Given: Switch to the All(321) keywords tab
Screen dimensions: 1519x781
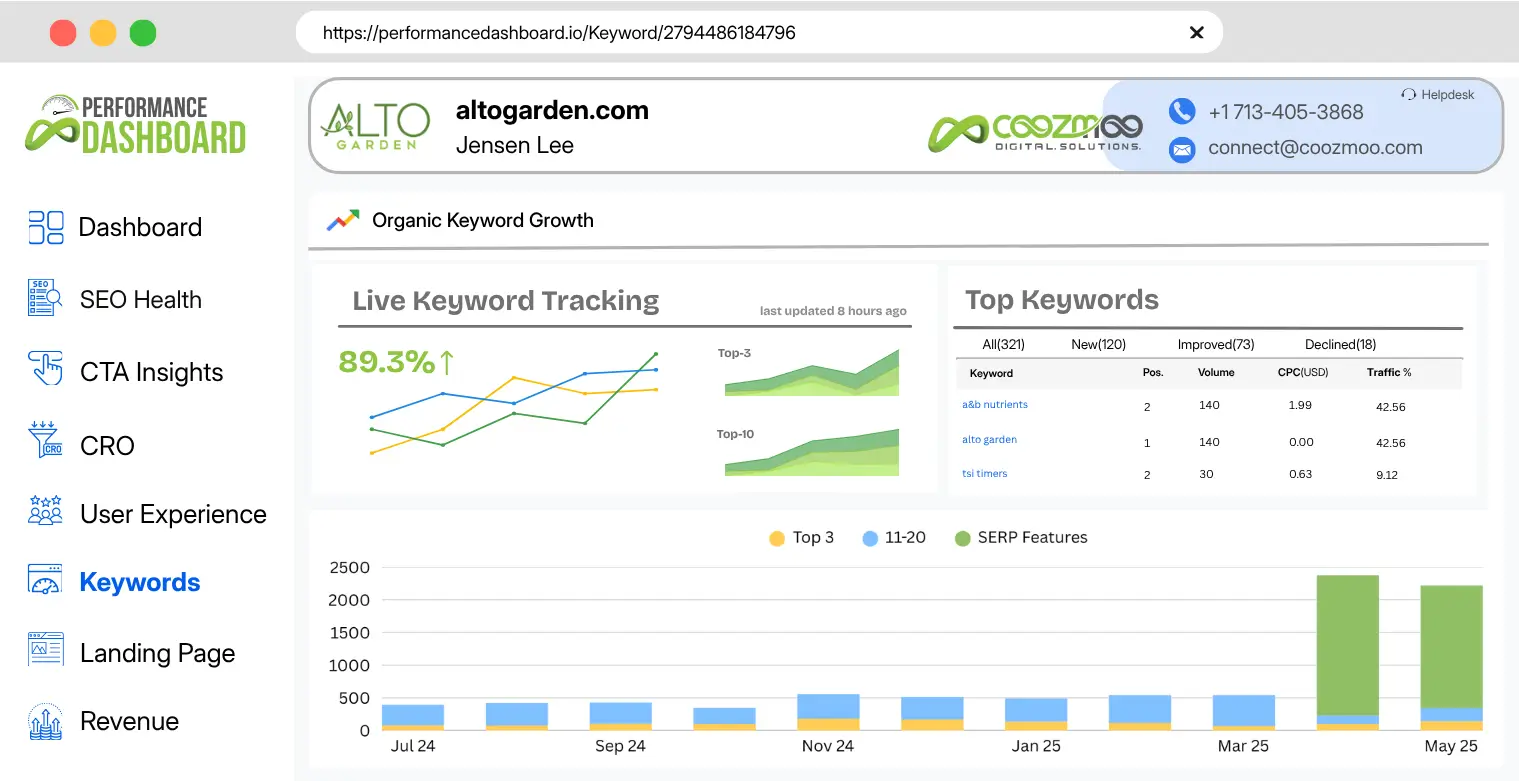Looking at the screenshot, I should (x=1004, y=344).
